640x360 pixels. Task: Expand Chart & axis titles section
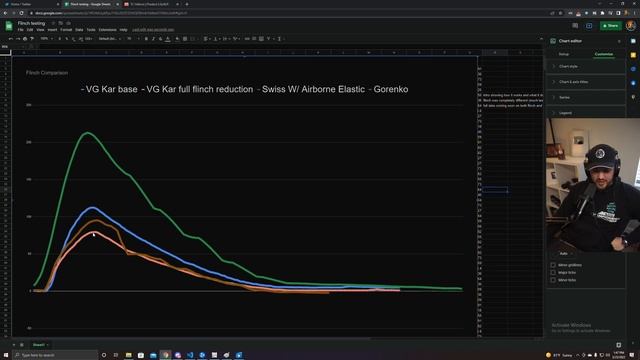[586, 82]
